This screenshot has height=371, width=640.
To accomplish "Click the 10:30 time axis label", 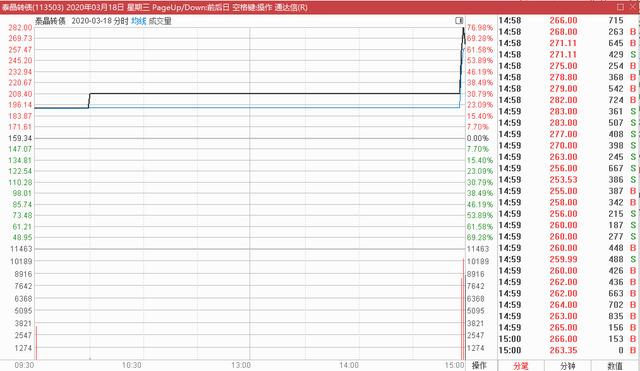I will pos(131,365).
